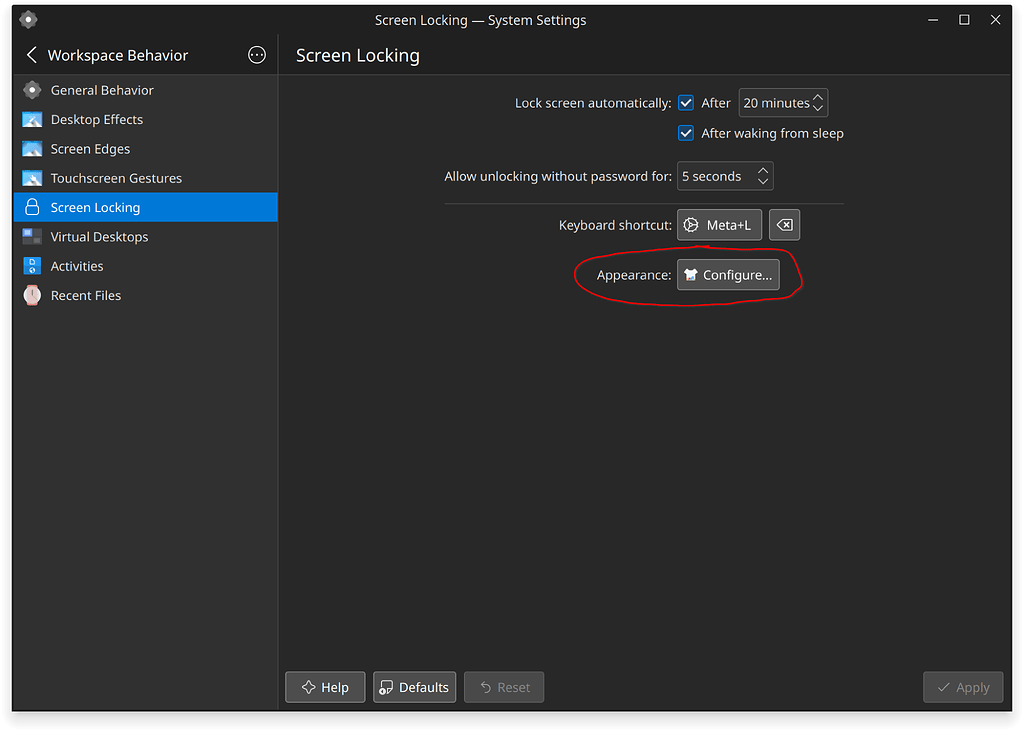
Task: Increase the 20 minutes lock timeout
Action: click(818, 96)
